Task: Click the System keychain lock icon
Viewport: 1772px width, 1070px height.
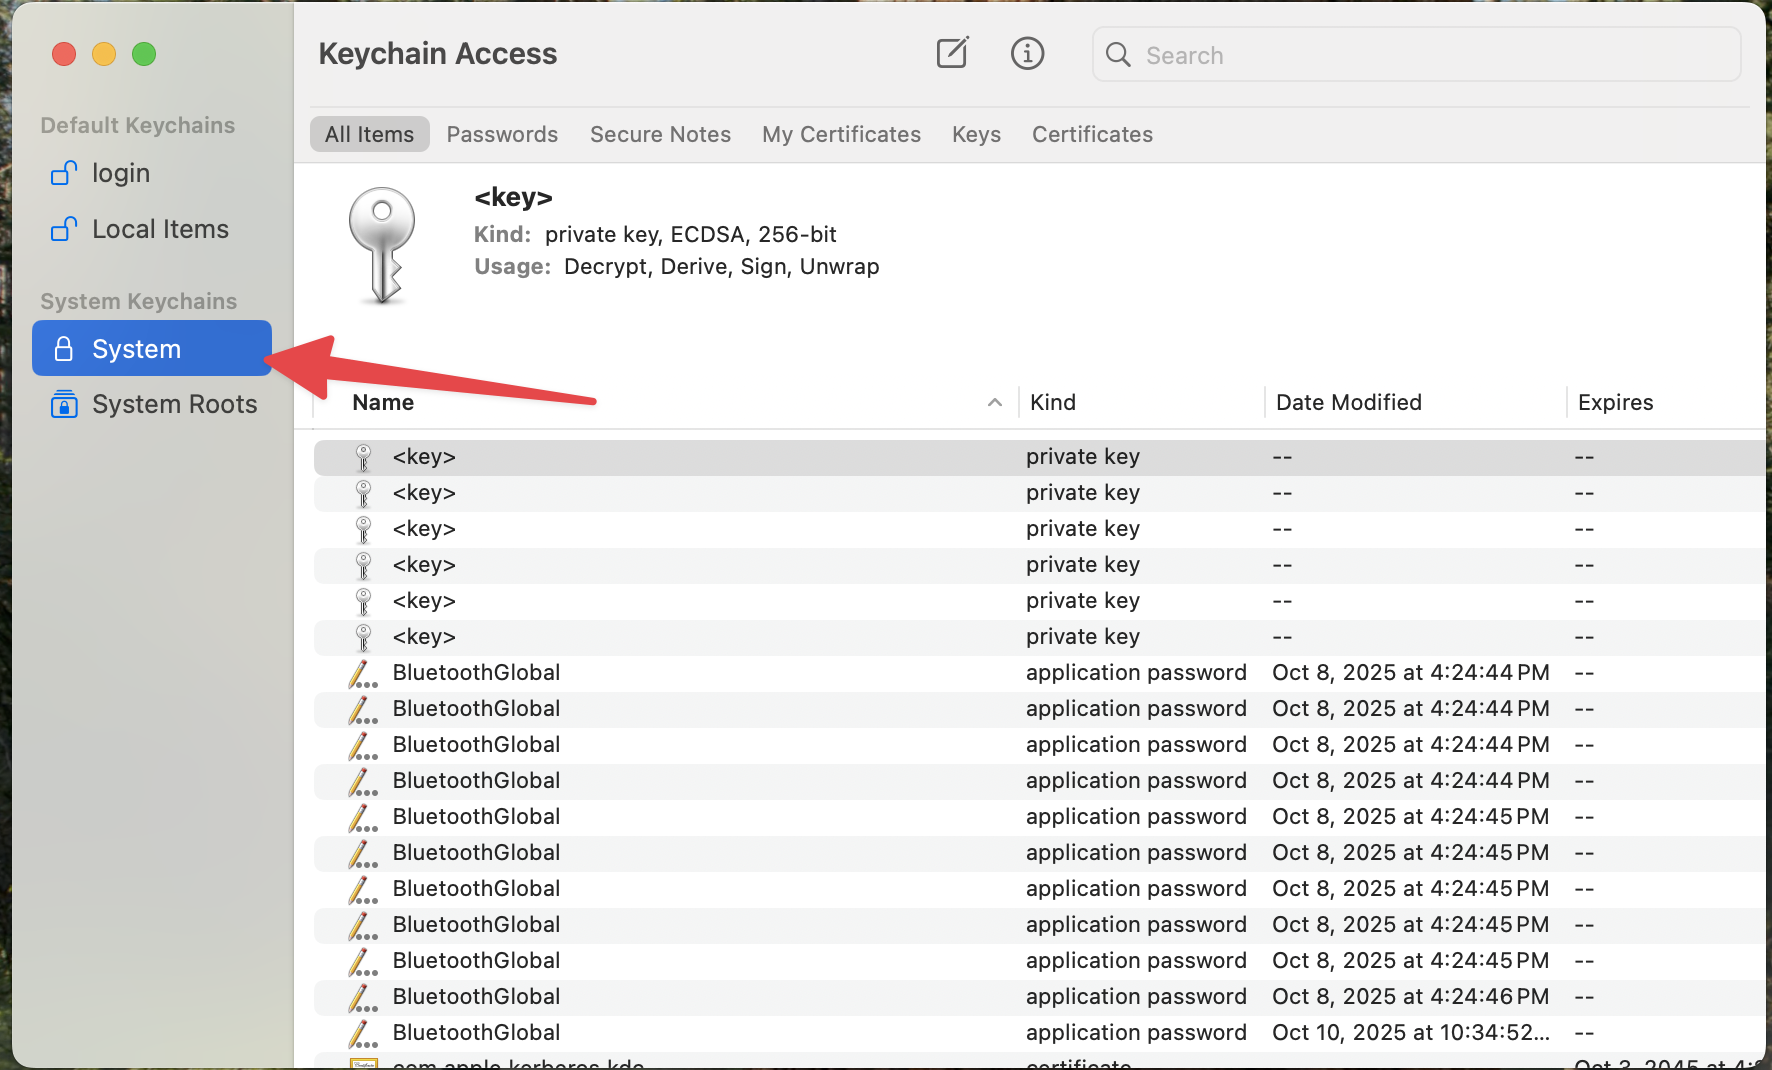Action: (64, 349)
